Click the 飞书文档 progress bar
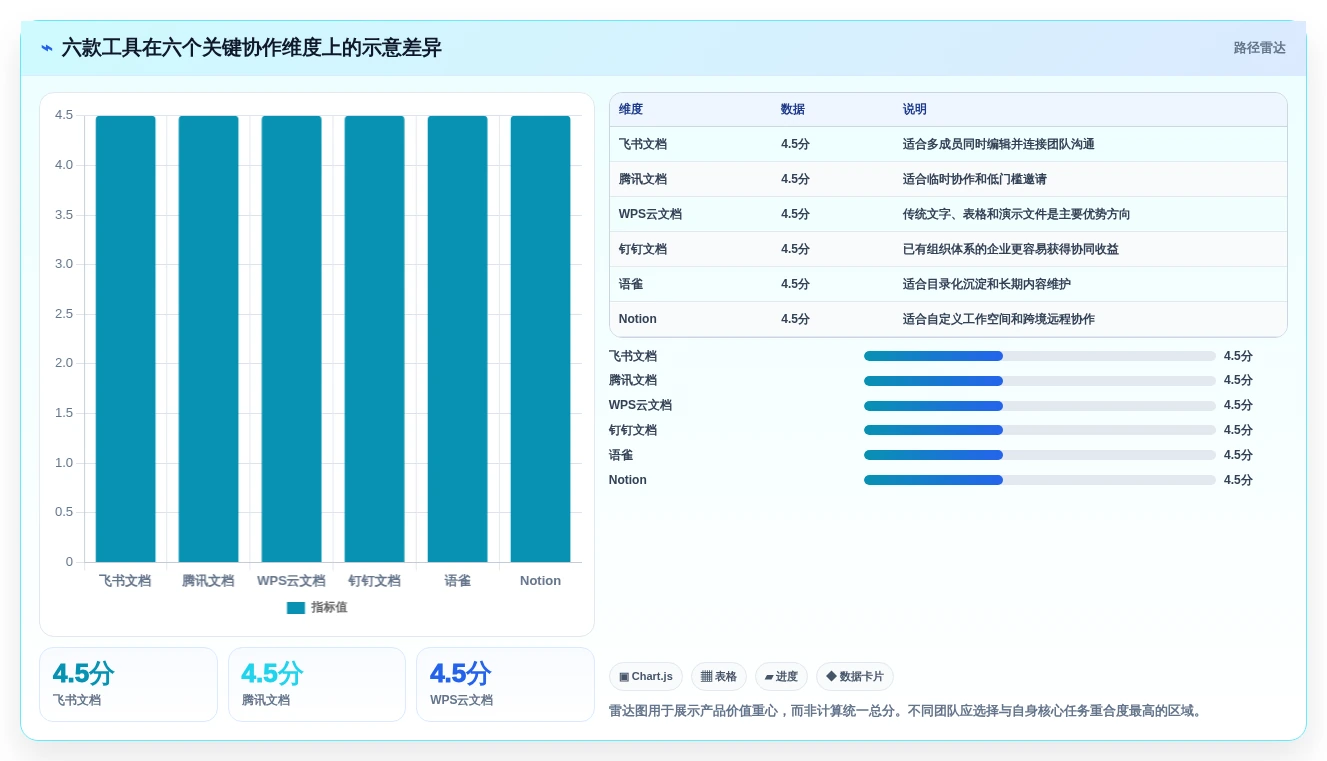This screenshot has width=1327, height=761. click(x=1040, y=356)
